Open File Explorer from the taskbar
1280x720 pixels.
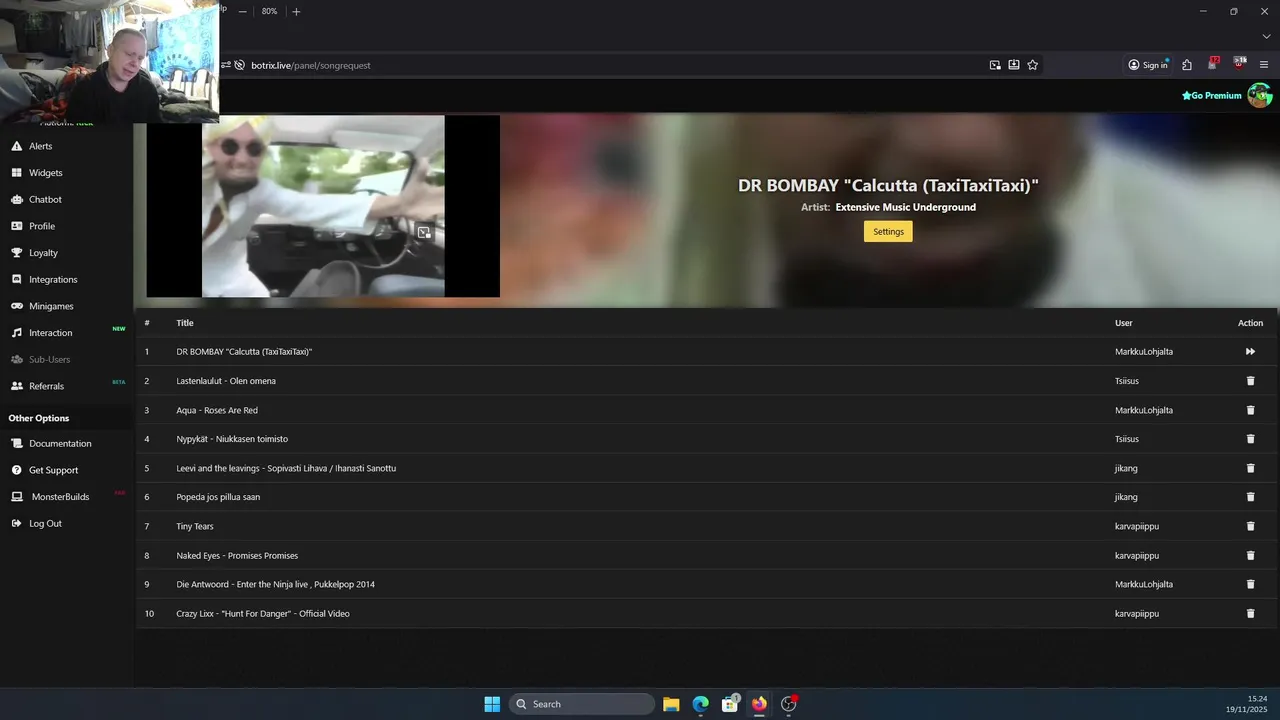click(671, 704)
